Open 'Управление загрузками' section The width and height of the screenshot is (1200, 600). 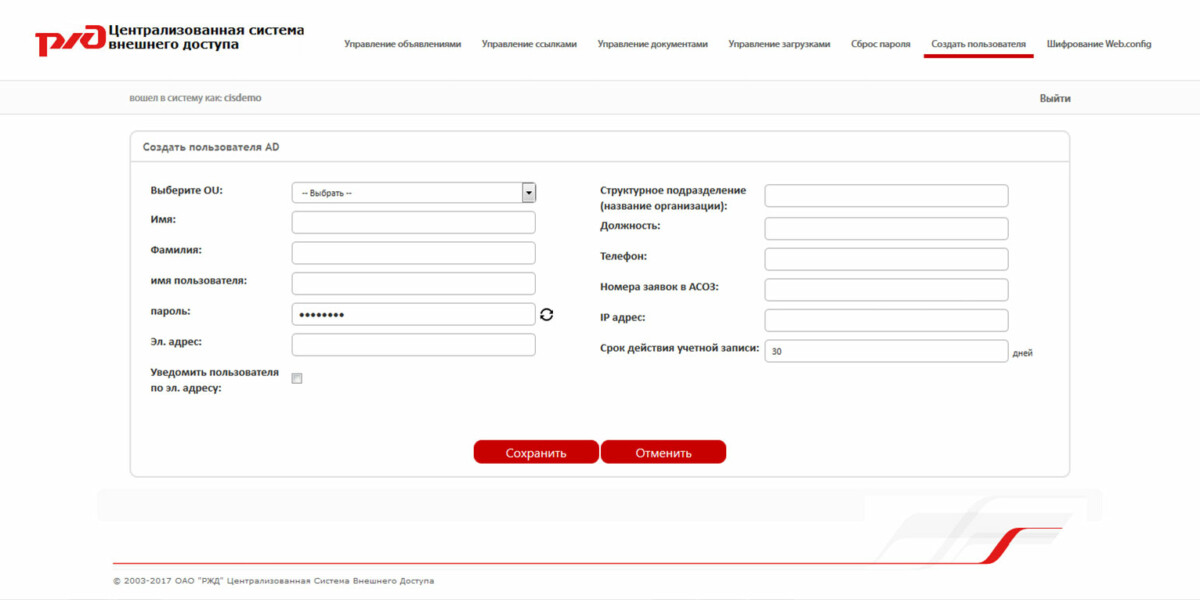tap(779, 44)
